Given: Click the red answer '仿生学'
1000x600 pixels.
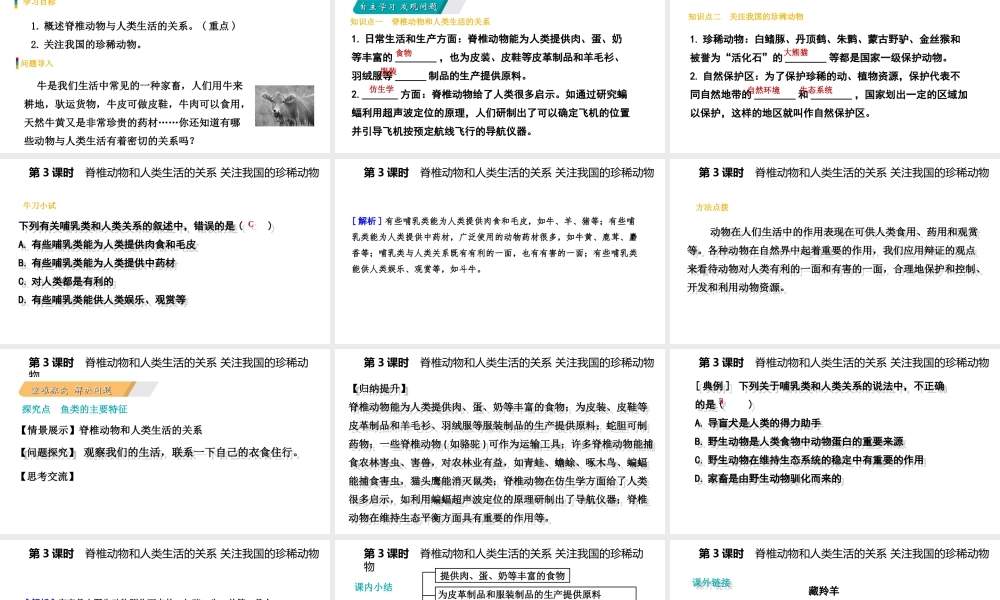Looking at the screenshot, I should pyautogui.click(x=381, y=89).
